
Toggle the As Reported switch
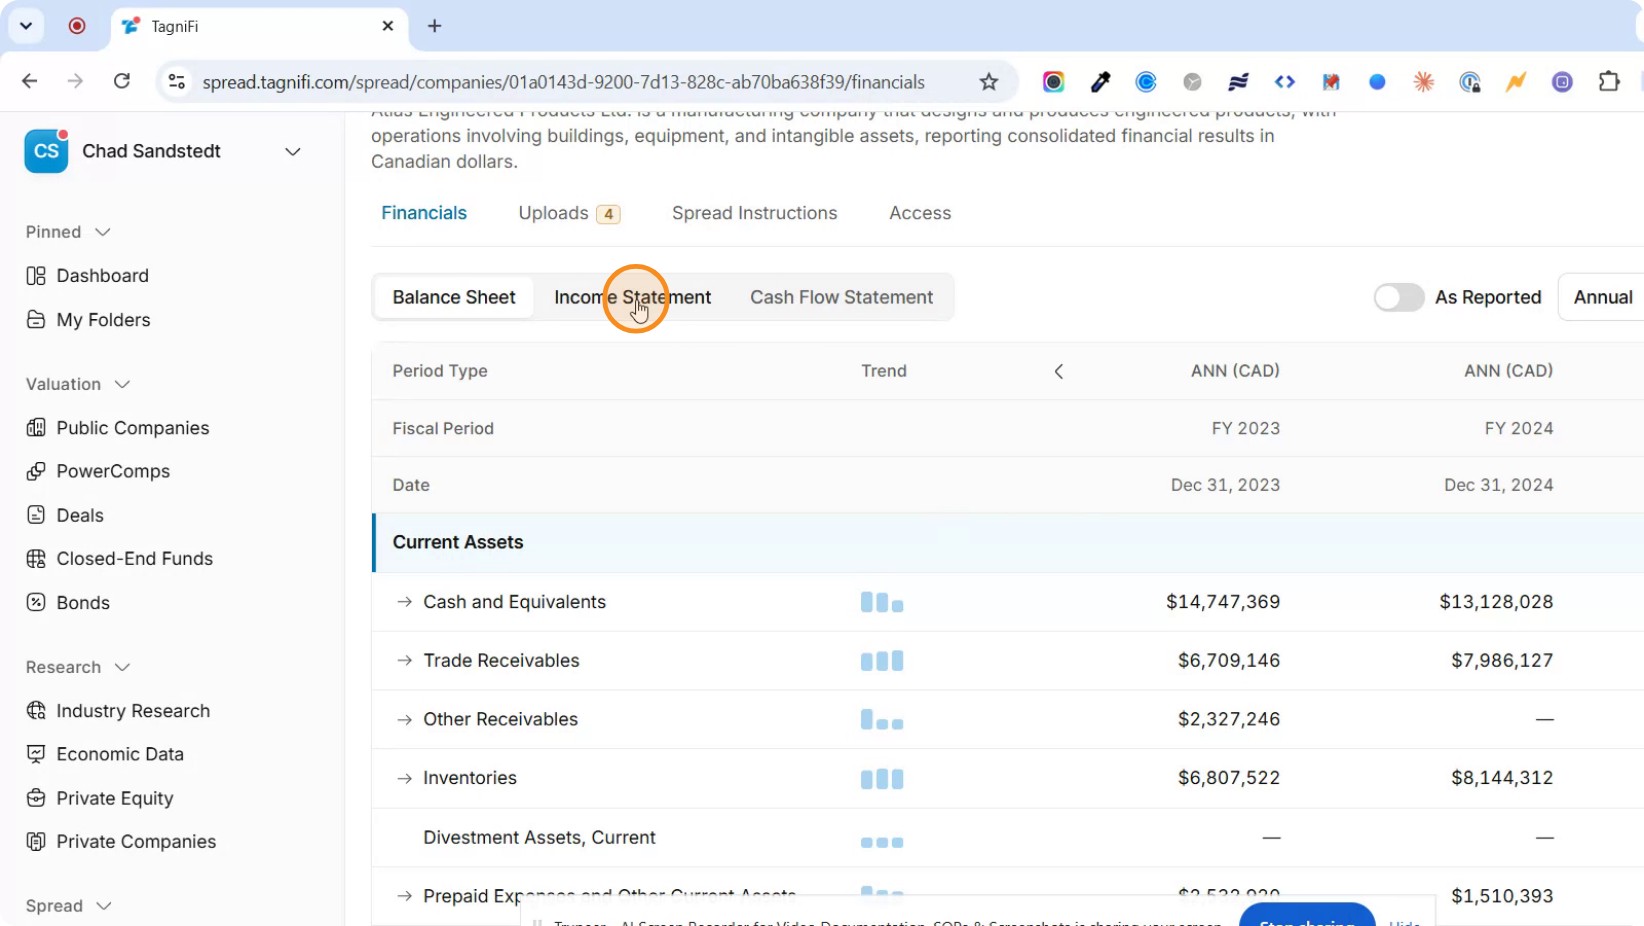(x=1398, y=297)
